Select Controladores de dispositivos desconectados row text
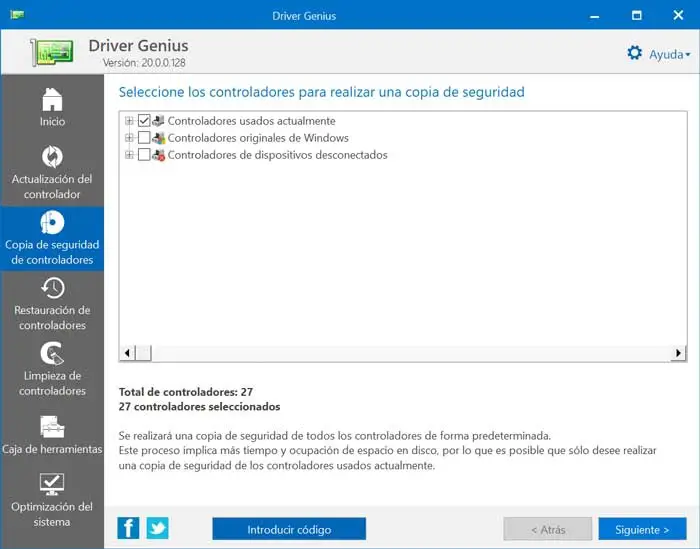700x549 pixels. pos(277,155)
